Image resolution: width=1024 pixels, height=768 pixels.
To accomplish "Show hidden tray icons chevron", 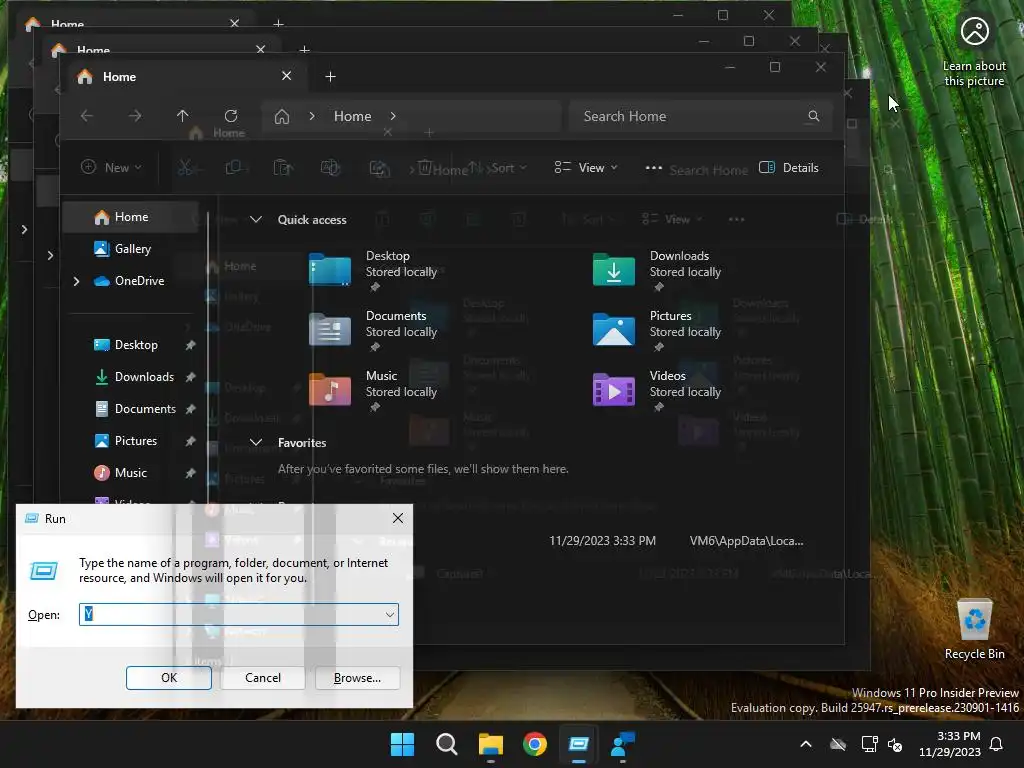I will [x=806, y=744].
